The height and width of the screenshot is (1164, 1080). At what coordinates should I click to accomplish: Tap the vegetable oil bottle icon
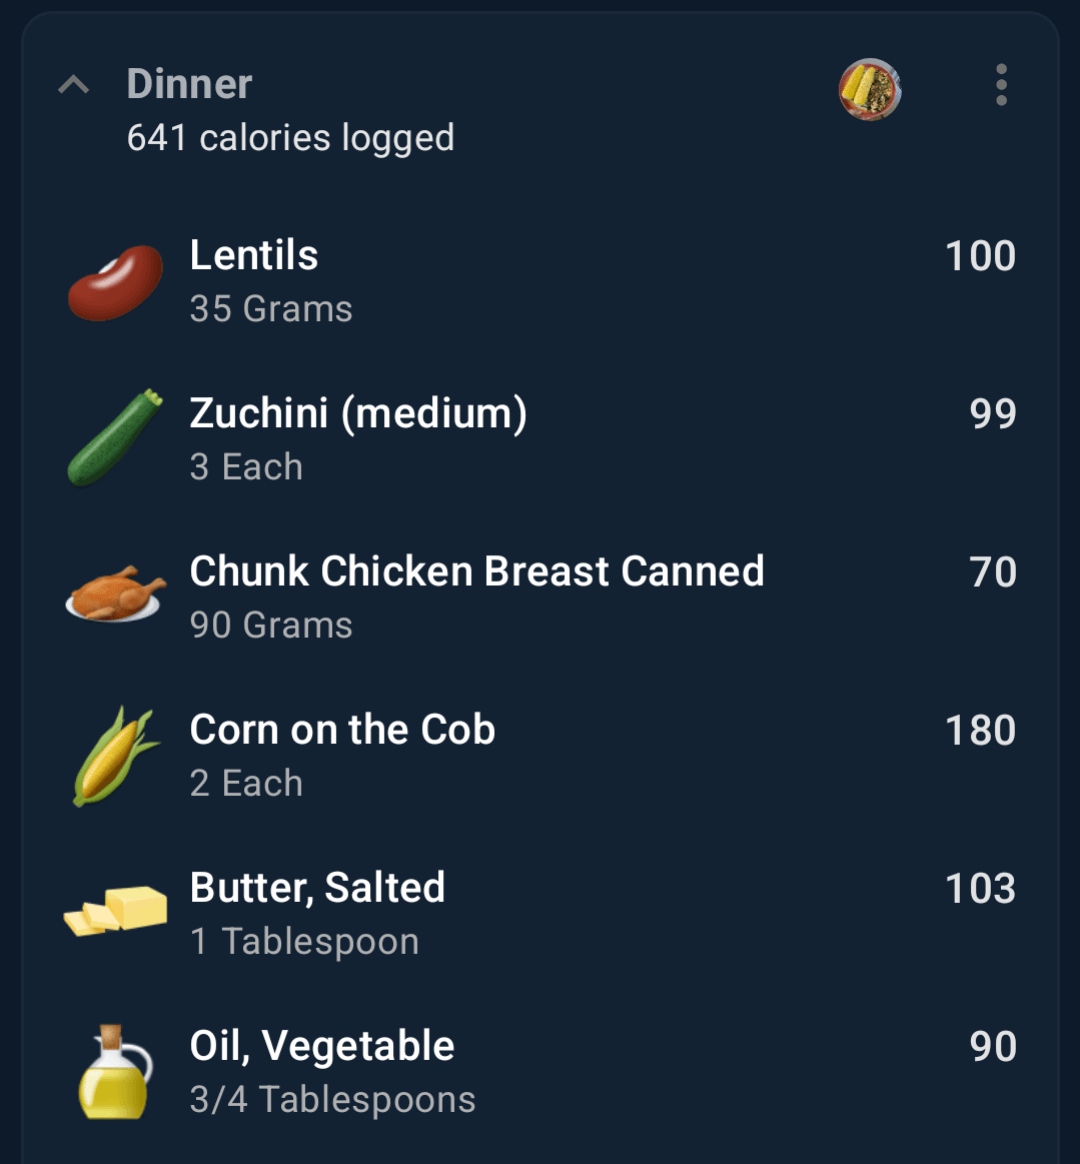tap(115, 1072)
